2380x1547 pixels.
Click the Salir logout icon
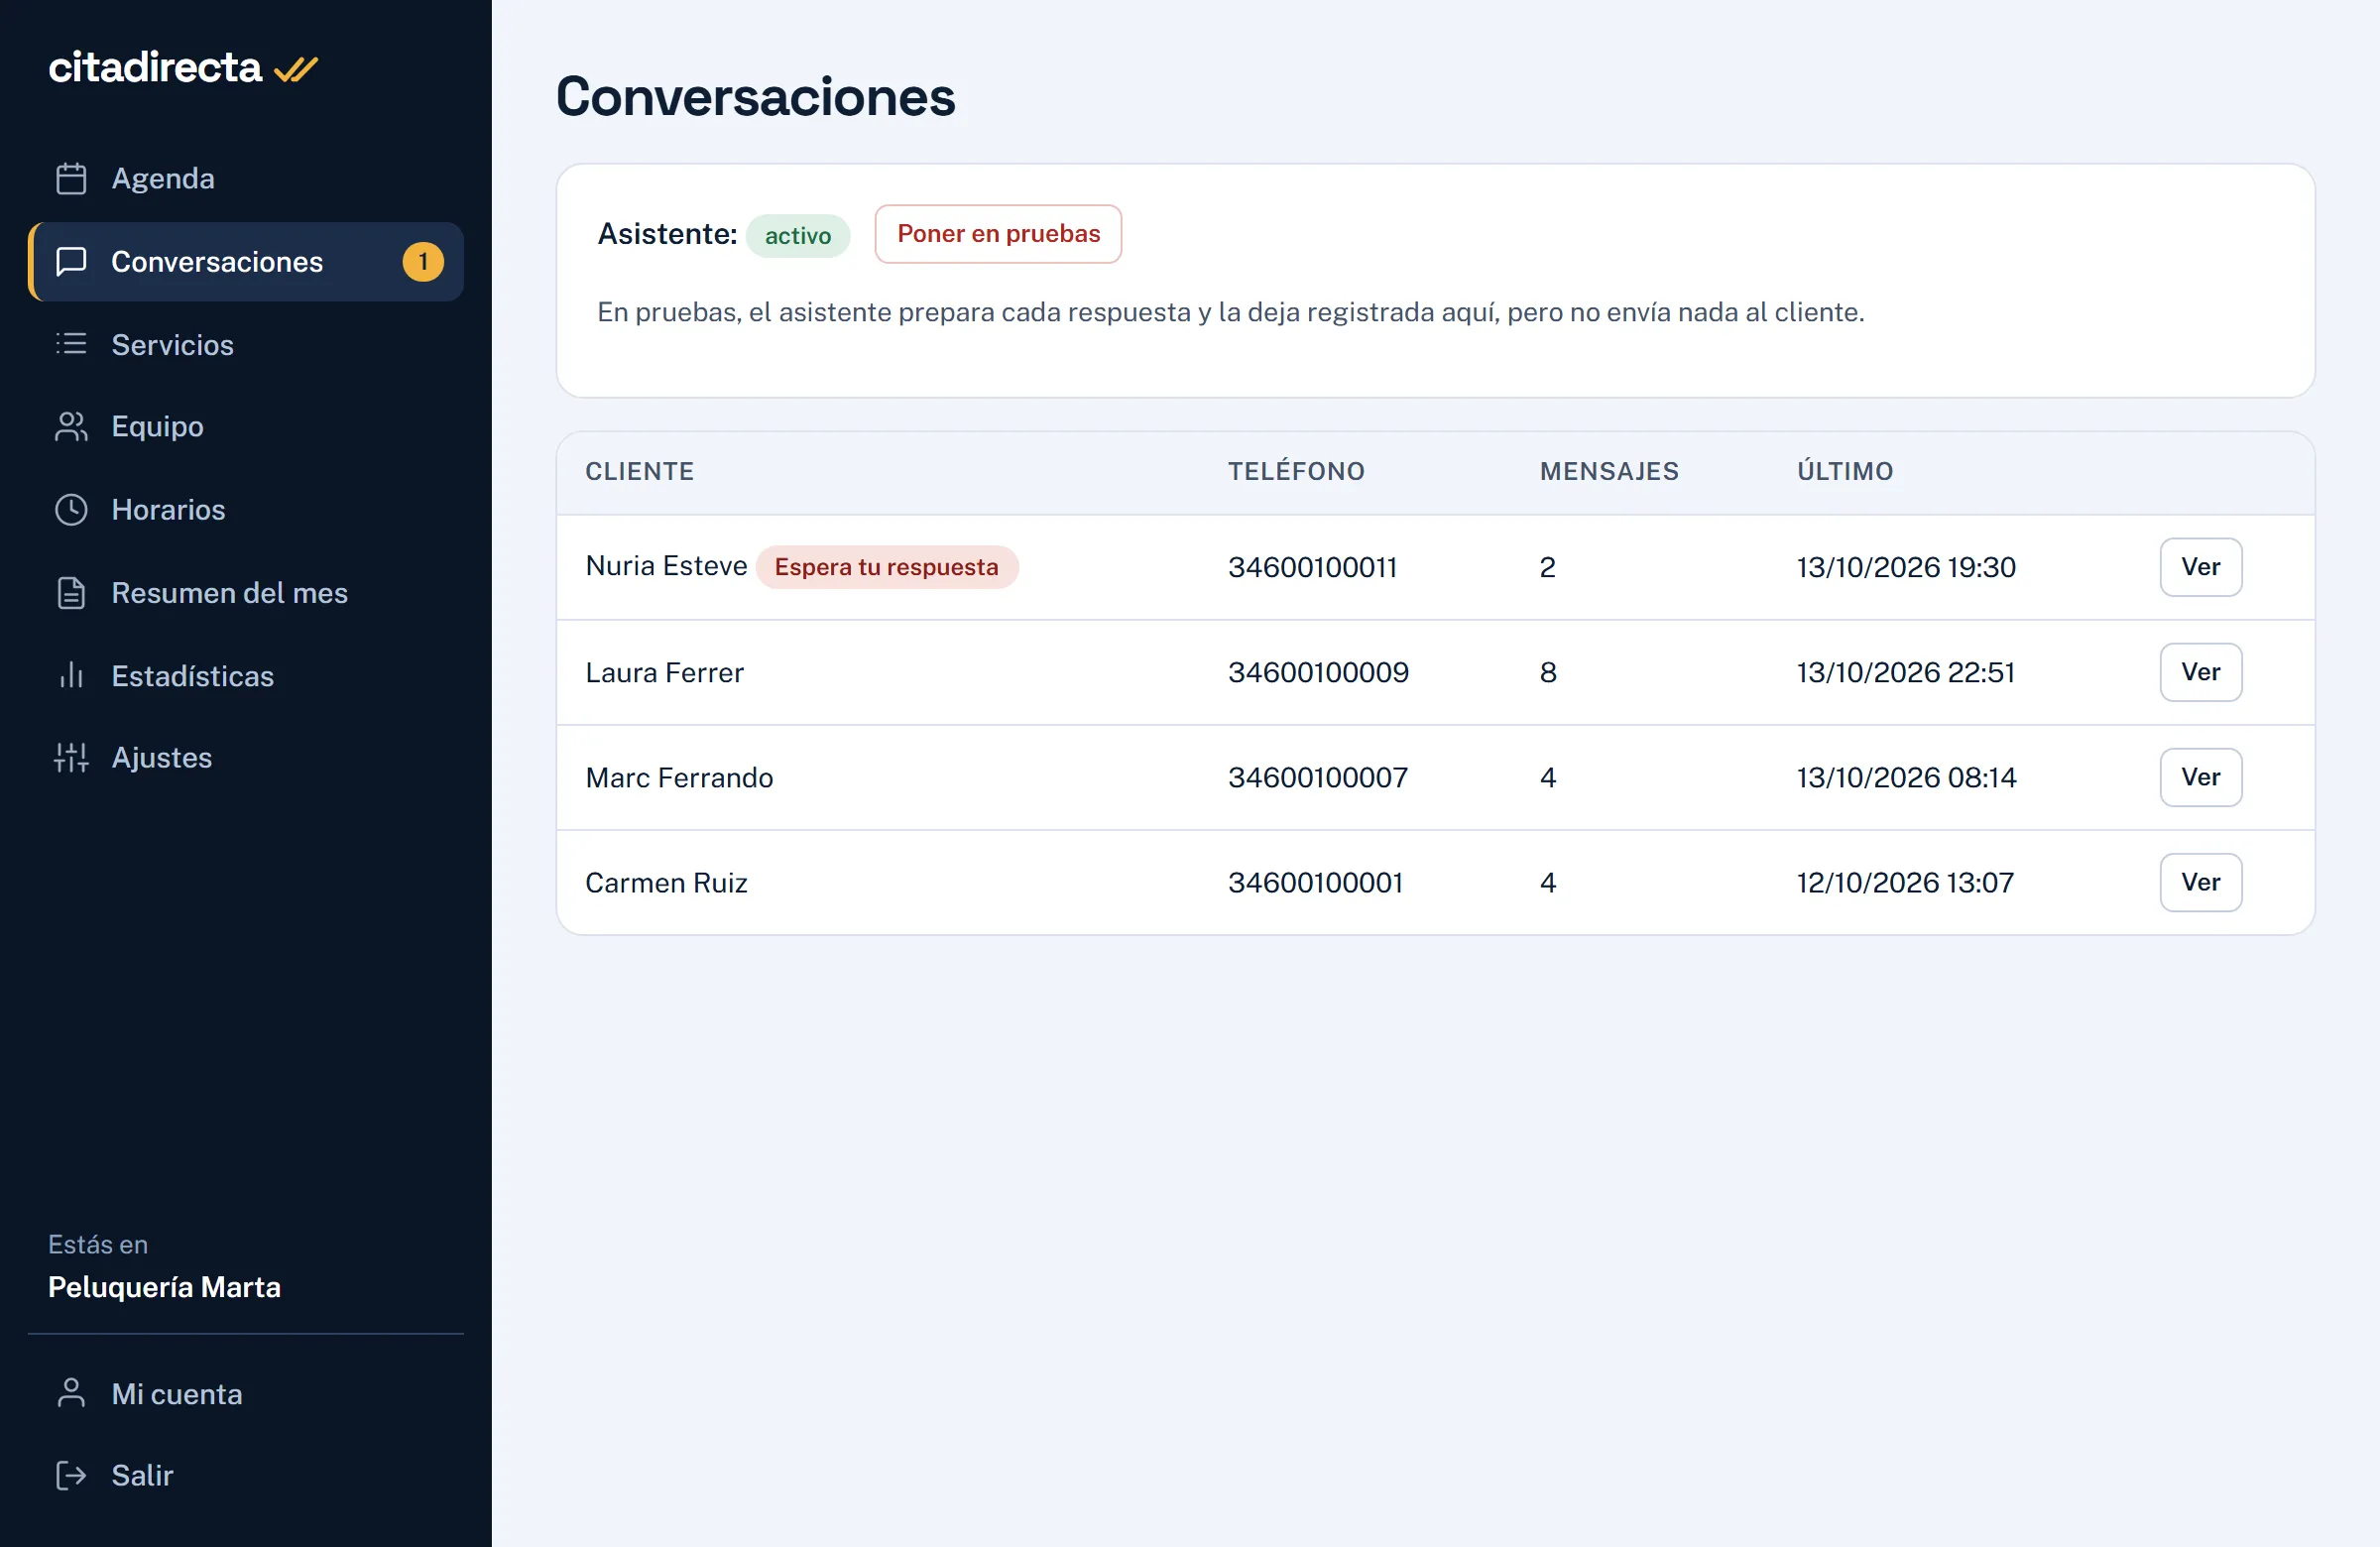pyautogui.click(x=71, y=1475)
